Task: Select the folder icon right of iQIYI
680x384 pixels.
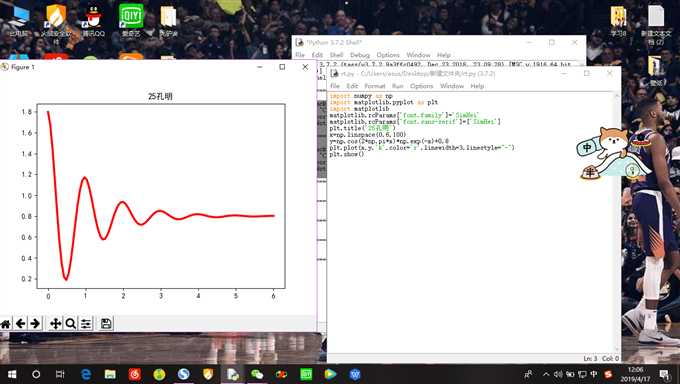Action: [168, 21]
